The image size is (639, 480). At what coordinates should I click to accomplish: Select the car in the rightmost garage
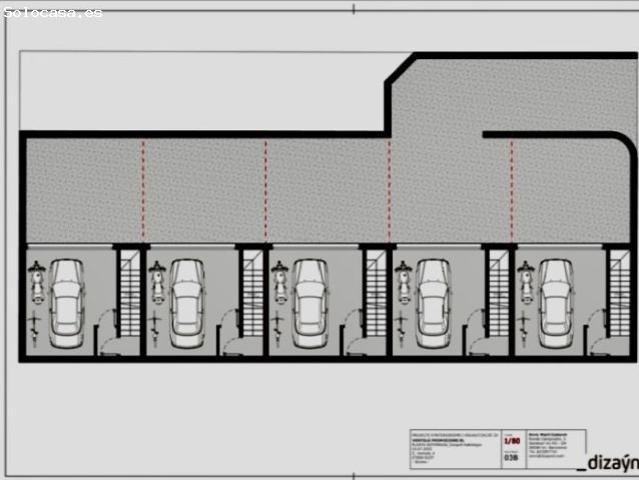click(556, 302)
